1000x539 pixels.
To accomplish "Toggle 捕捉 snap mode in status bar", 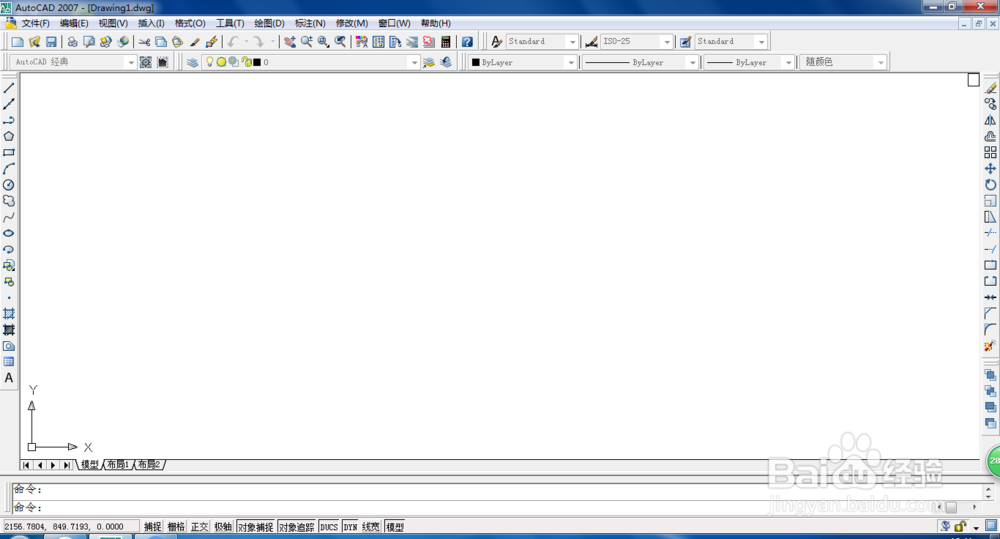I will (x=152, y=527).
